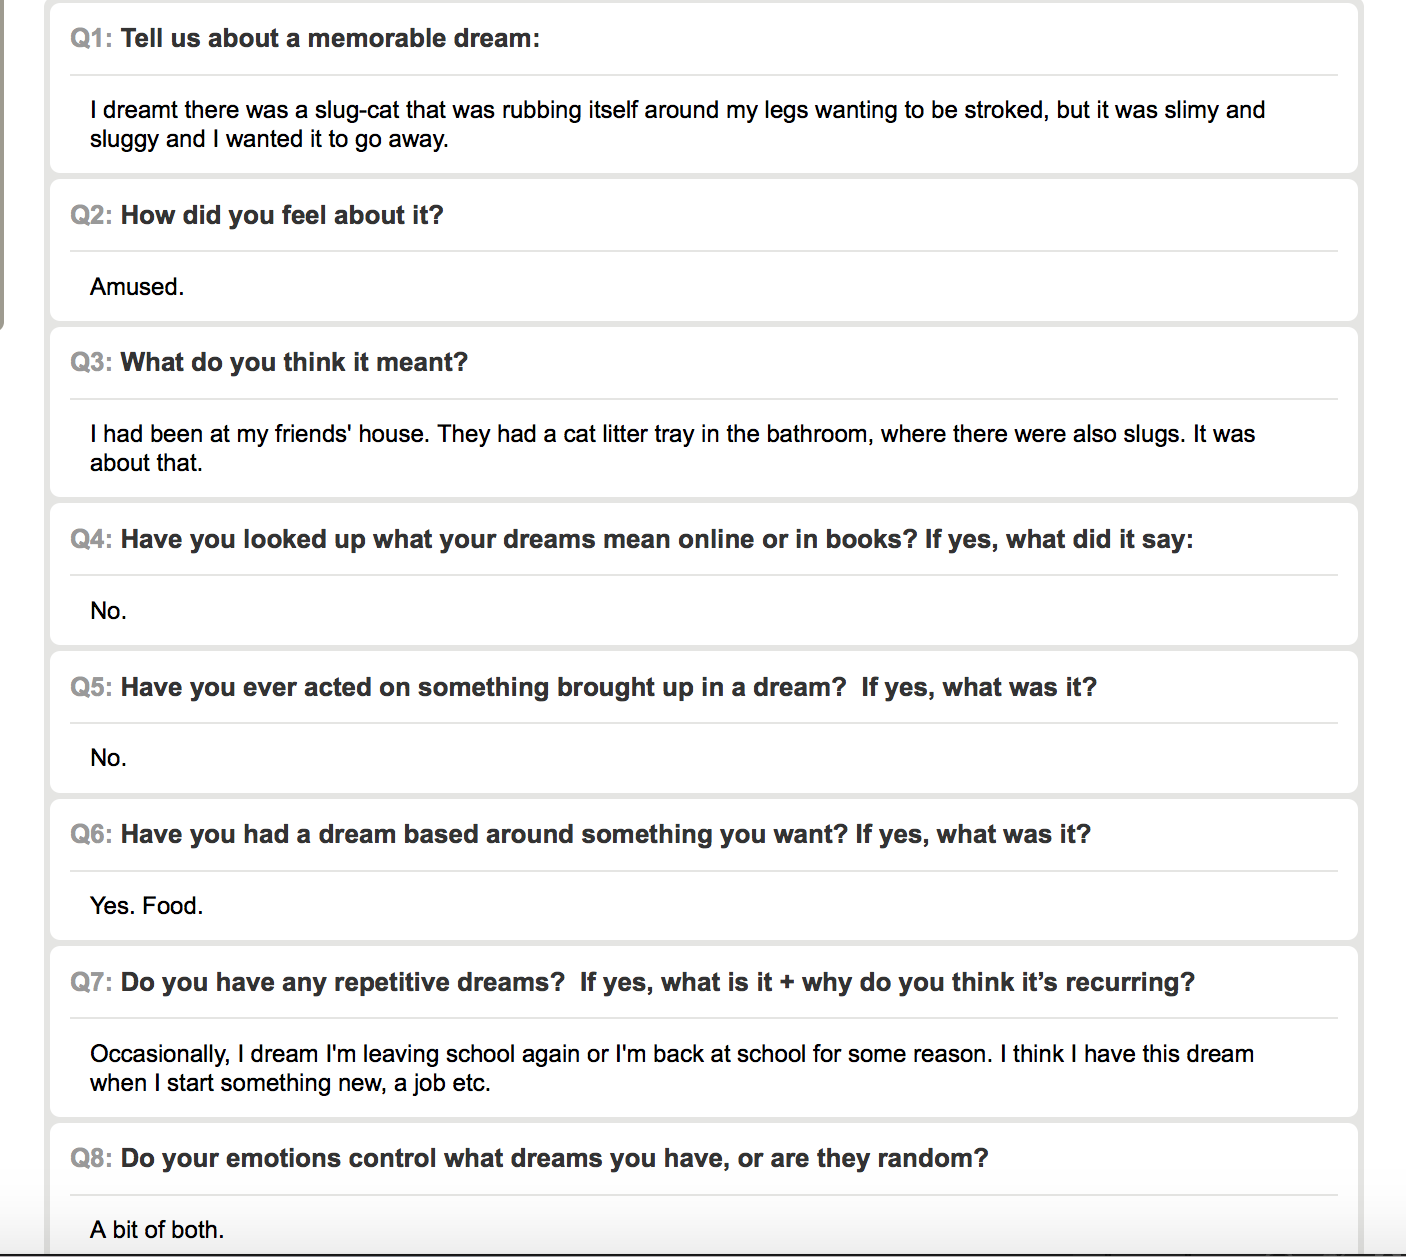
Task: Click the repetitive dreams question
Action: [x=657, y=982]
